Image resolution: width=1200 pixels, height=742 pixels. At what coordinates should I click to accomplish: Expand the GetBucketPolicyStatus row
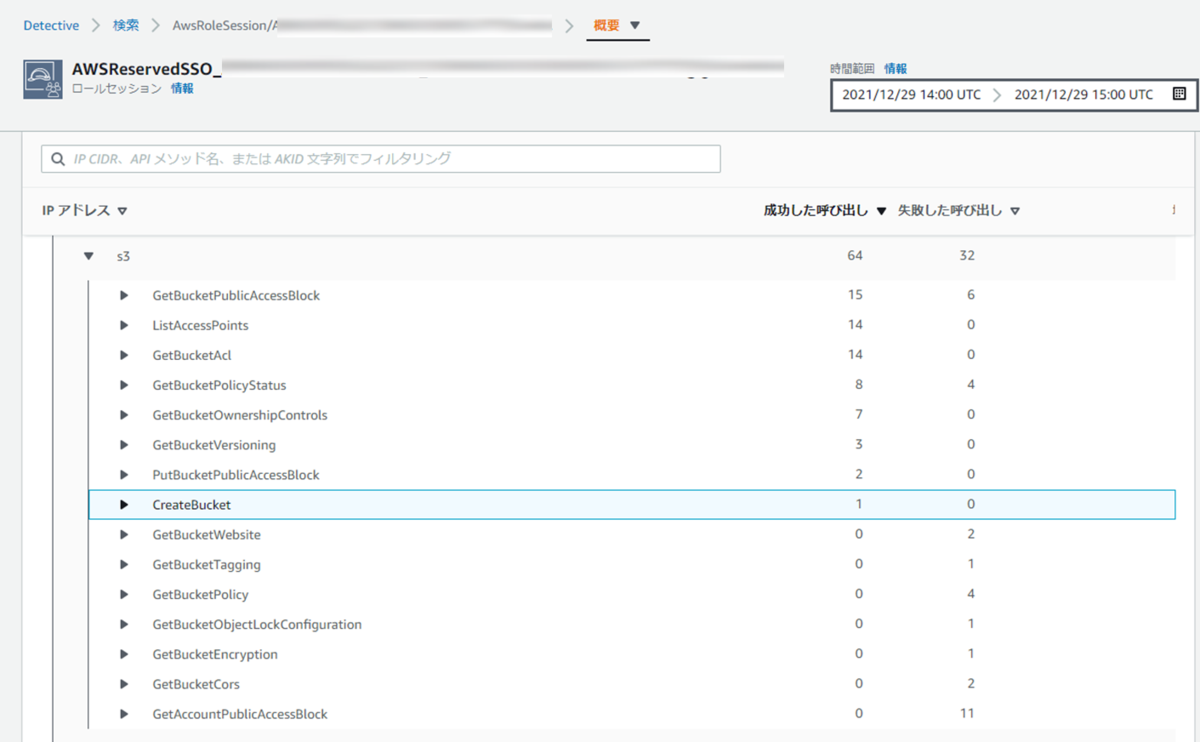coord(124,385)
